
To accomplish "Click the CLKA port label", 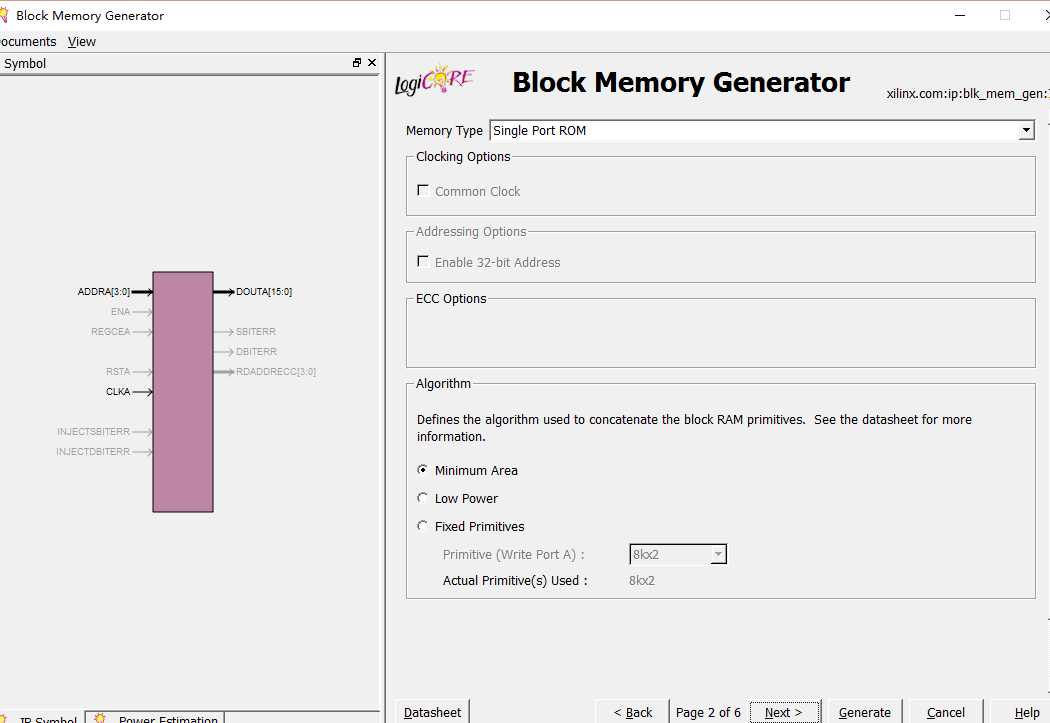I will 118,392.
